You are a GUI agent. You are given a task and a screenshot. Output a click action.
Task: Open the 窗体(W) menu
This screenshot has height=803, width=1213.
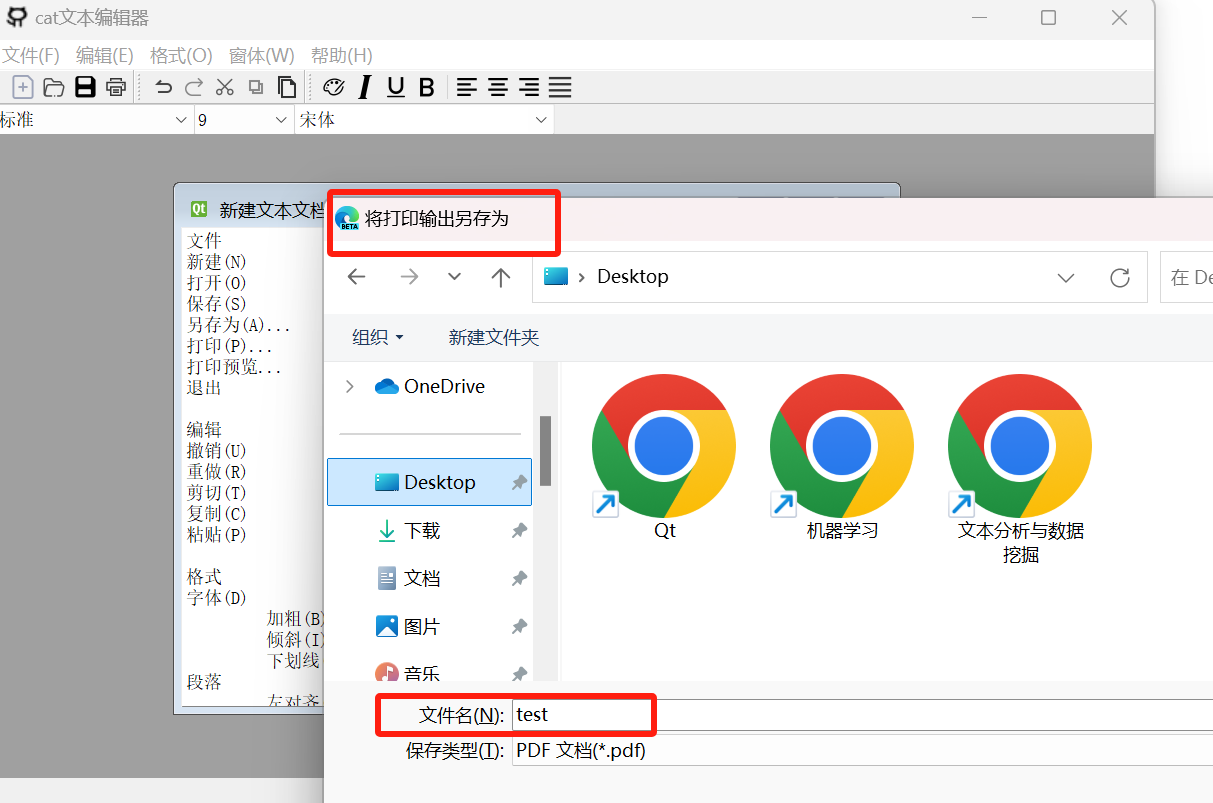pos(262,55)
